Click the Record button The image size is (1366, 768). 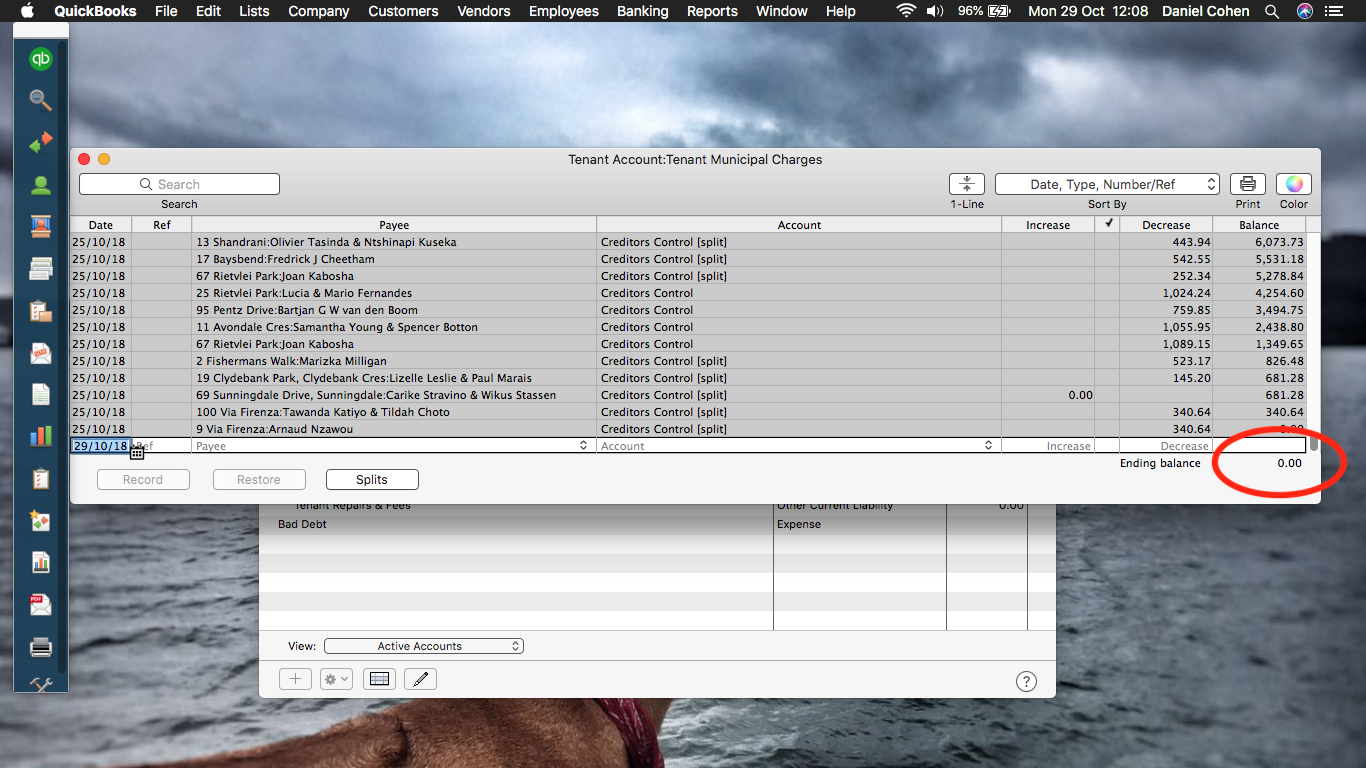coord(143,479)
